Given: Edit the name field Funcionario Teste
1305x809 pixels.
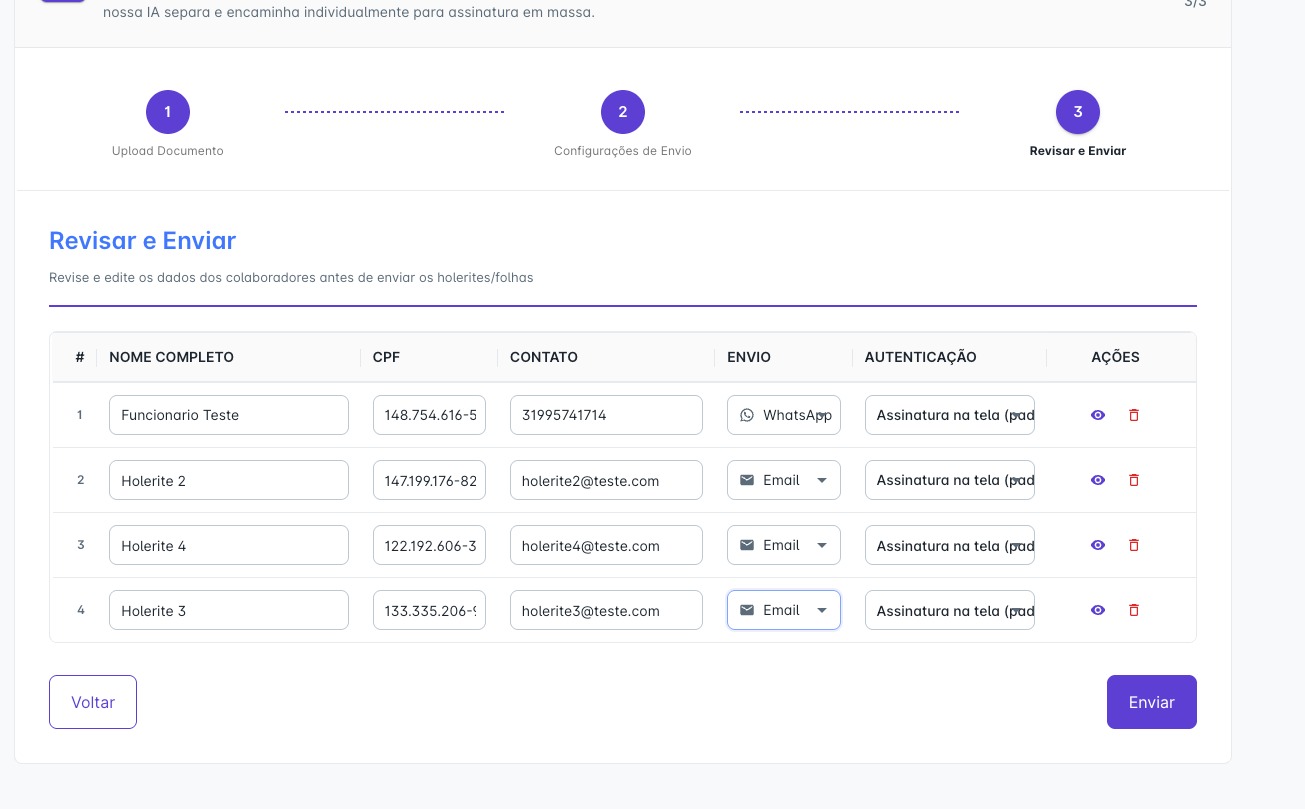Looking at the screenshot, I should (x=229, y=415).
